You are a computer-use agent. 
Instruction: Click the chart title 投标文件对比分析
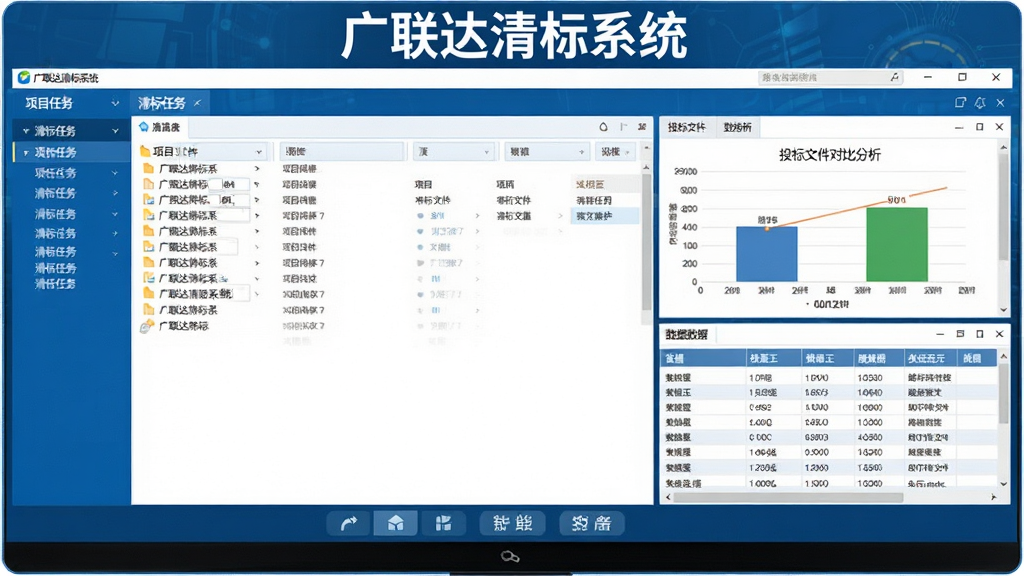829,155
